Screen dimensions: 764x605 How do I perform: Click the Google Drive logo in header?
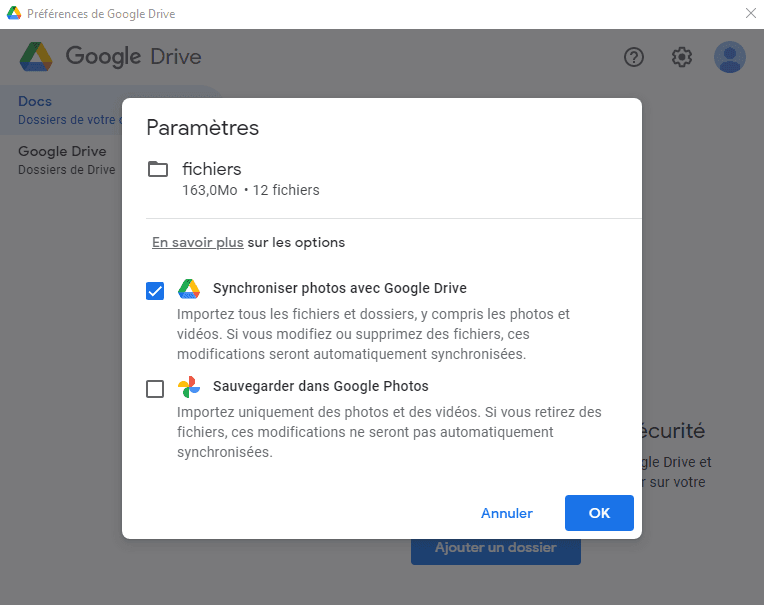point(36,57)
